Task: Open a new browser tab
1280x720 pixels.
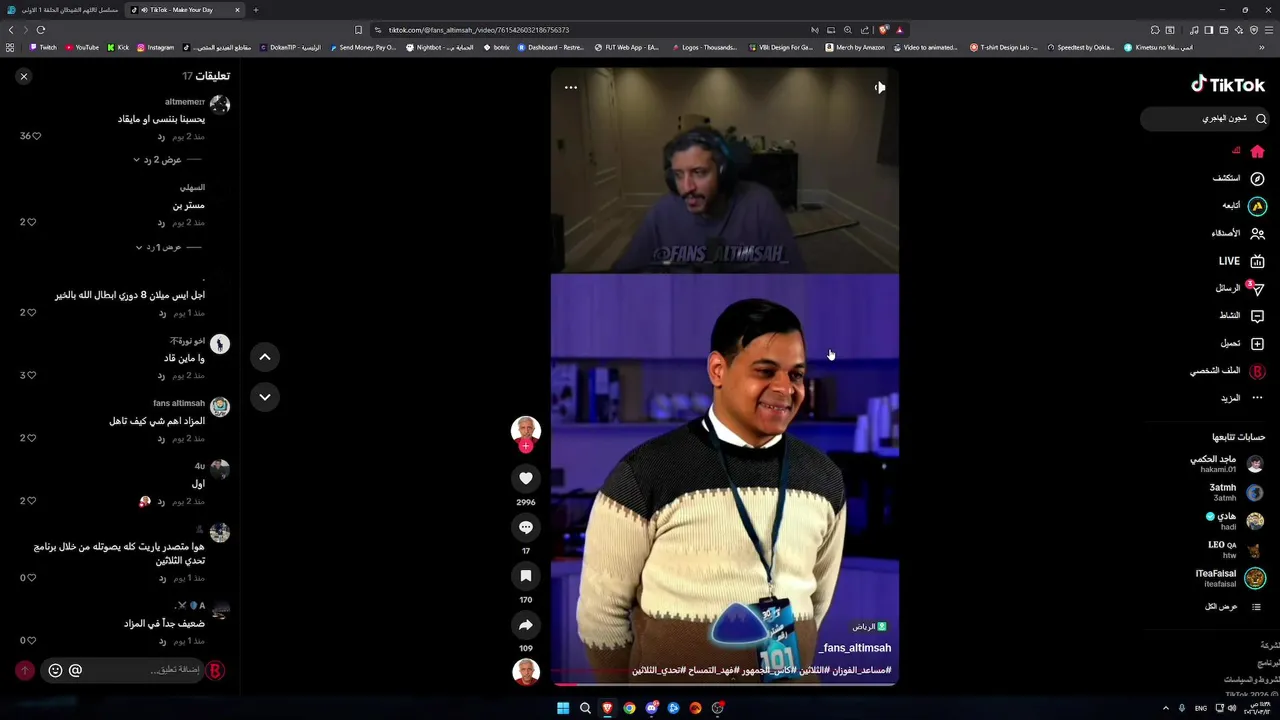Action: [256, 10]
